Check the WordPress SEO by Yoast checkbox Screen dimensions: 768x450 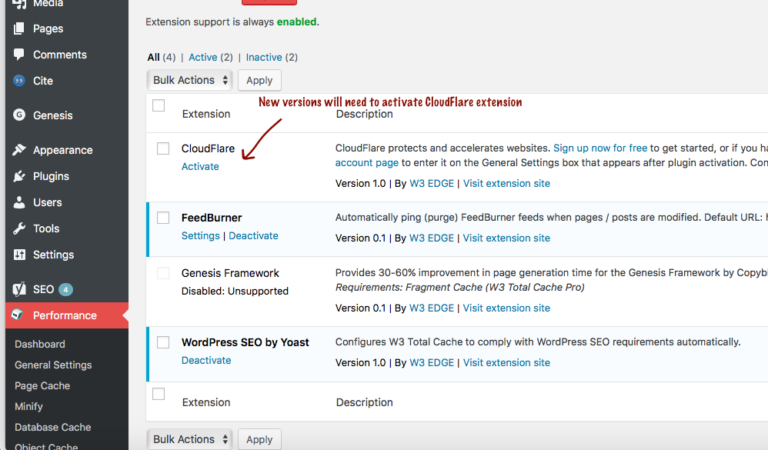(x=163, y=342)
